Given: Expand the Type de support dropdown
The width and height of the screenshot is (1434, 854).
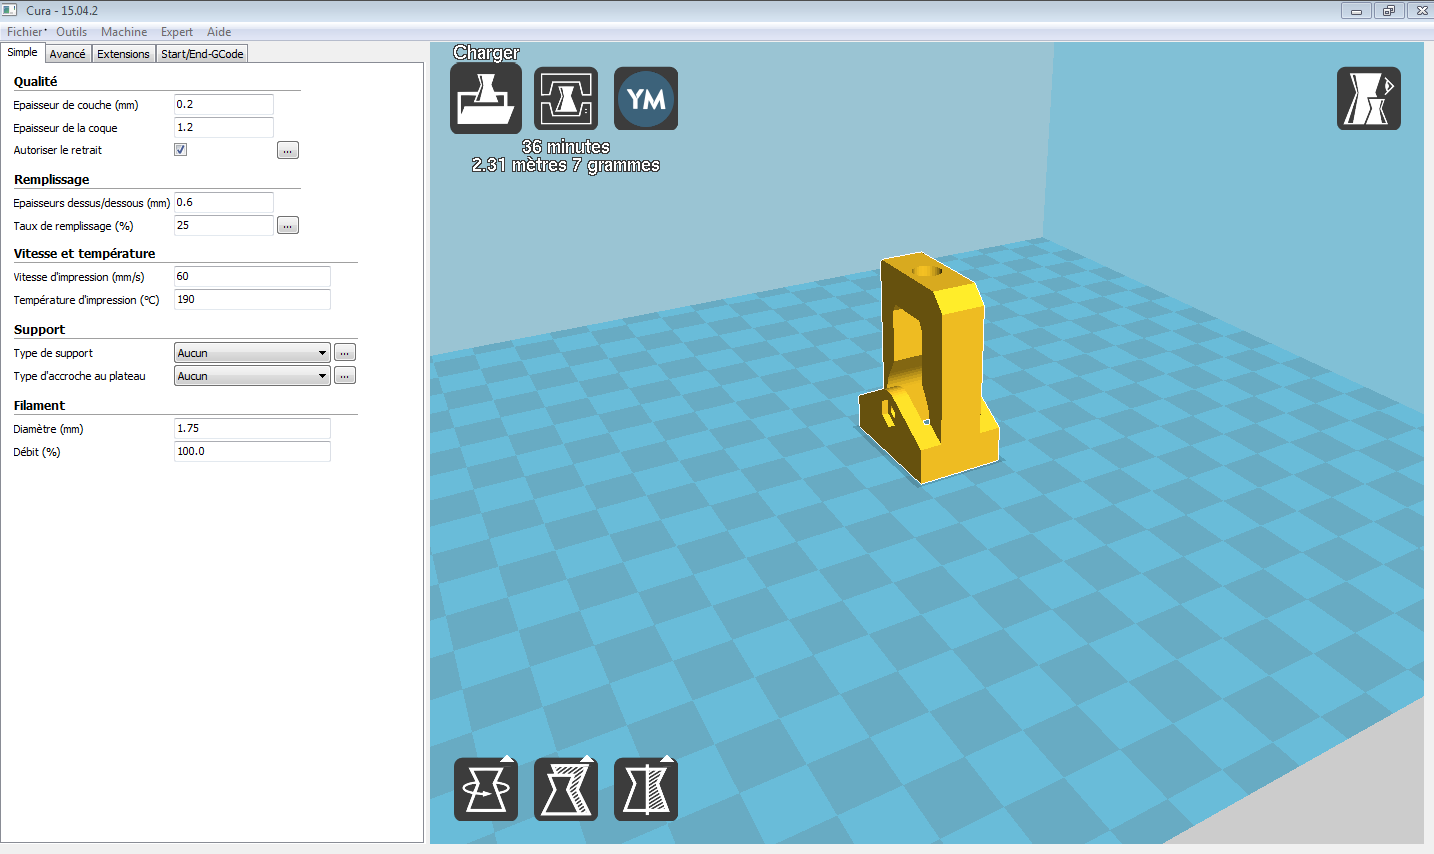Looking at the screenshot, I should point(252,353).
